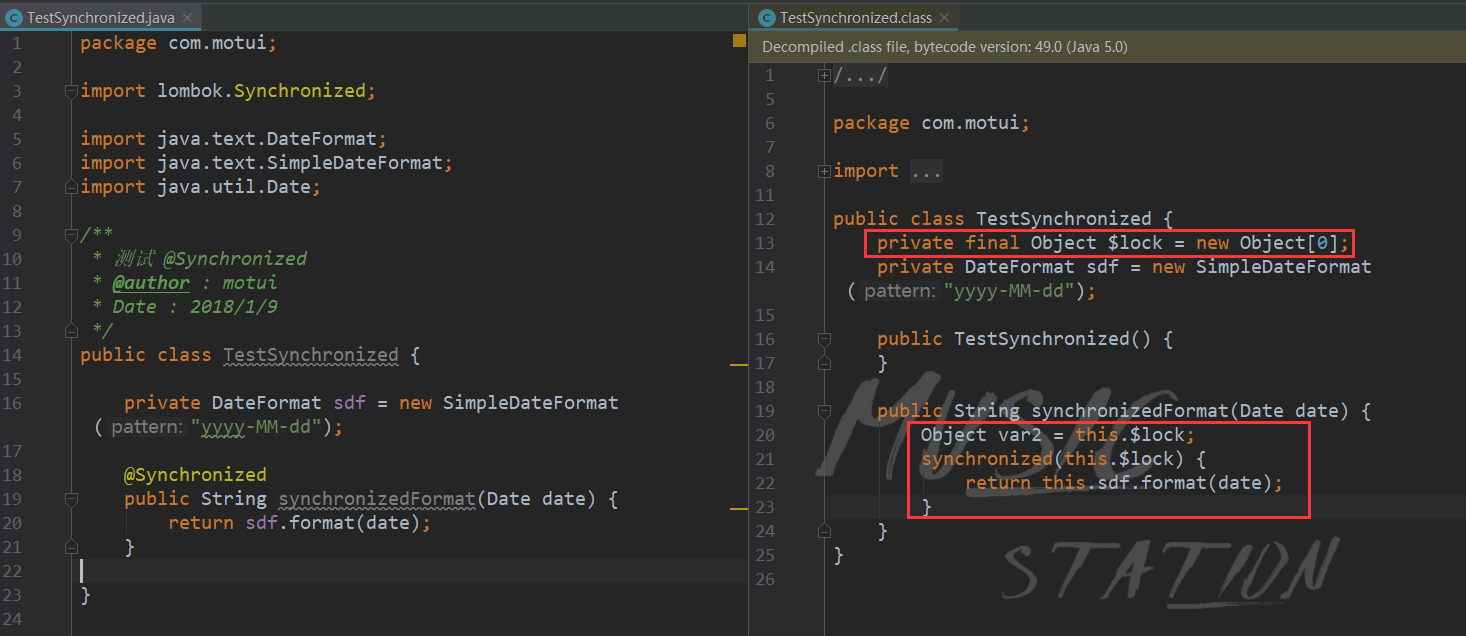Click the yellow inspection status indicator square
The height and width of the screenshot is (636, 1466).
(739, 40)
